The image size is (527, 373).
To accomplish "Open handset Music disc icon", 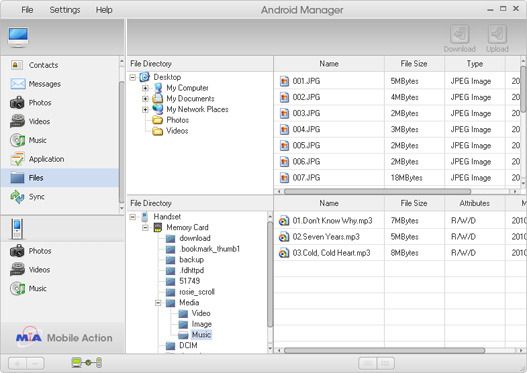I will (17, 288).
